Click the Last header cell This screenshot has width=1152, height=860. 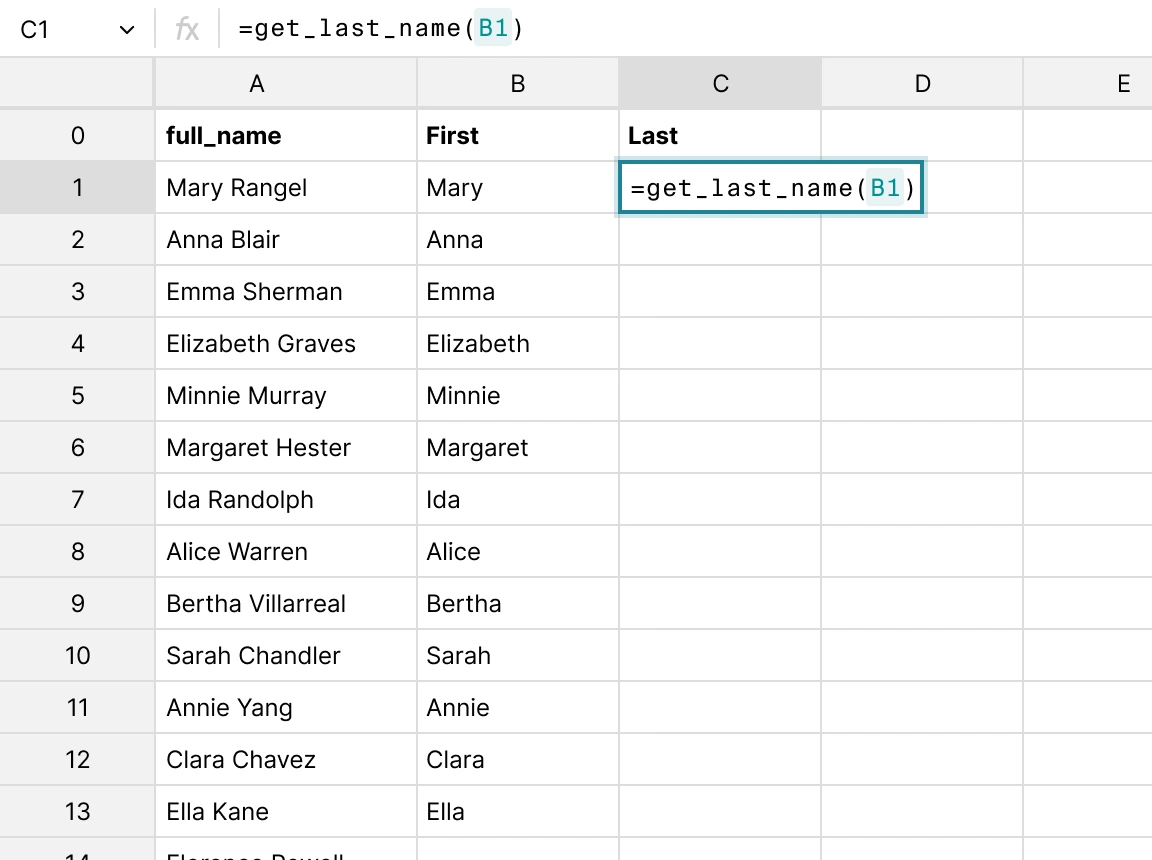point(719,135)
